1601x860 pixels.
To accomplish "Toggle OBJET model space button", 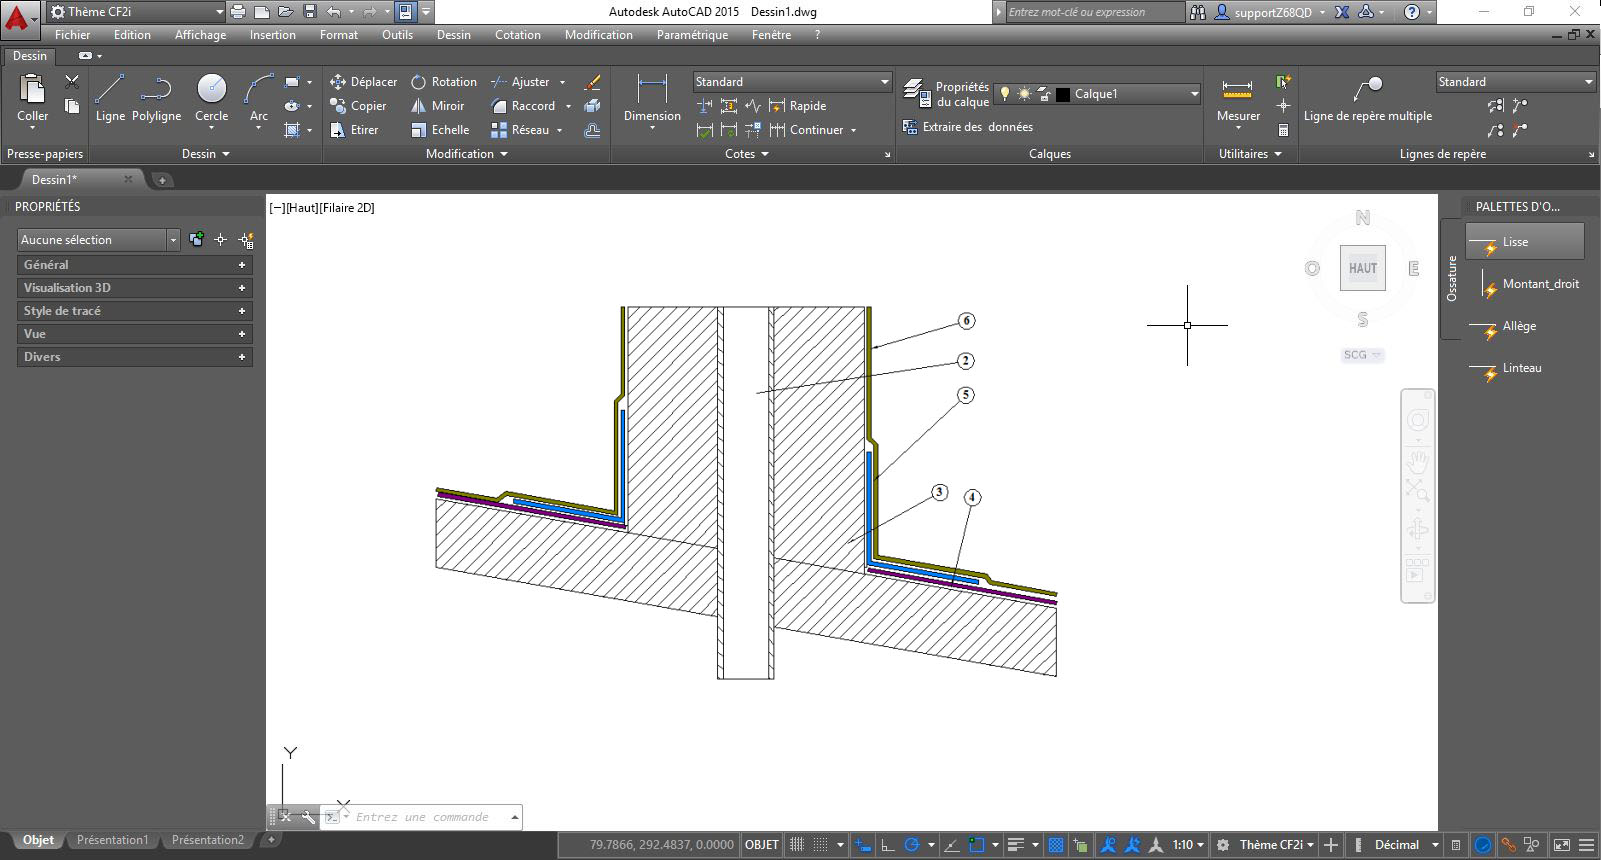I will 762,845.
